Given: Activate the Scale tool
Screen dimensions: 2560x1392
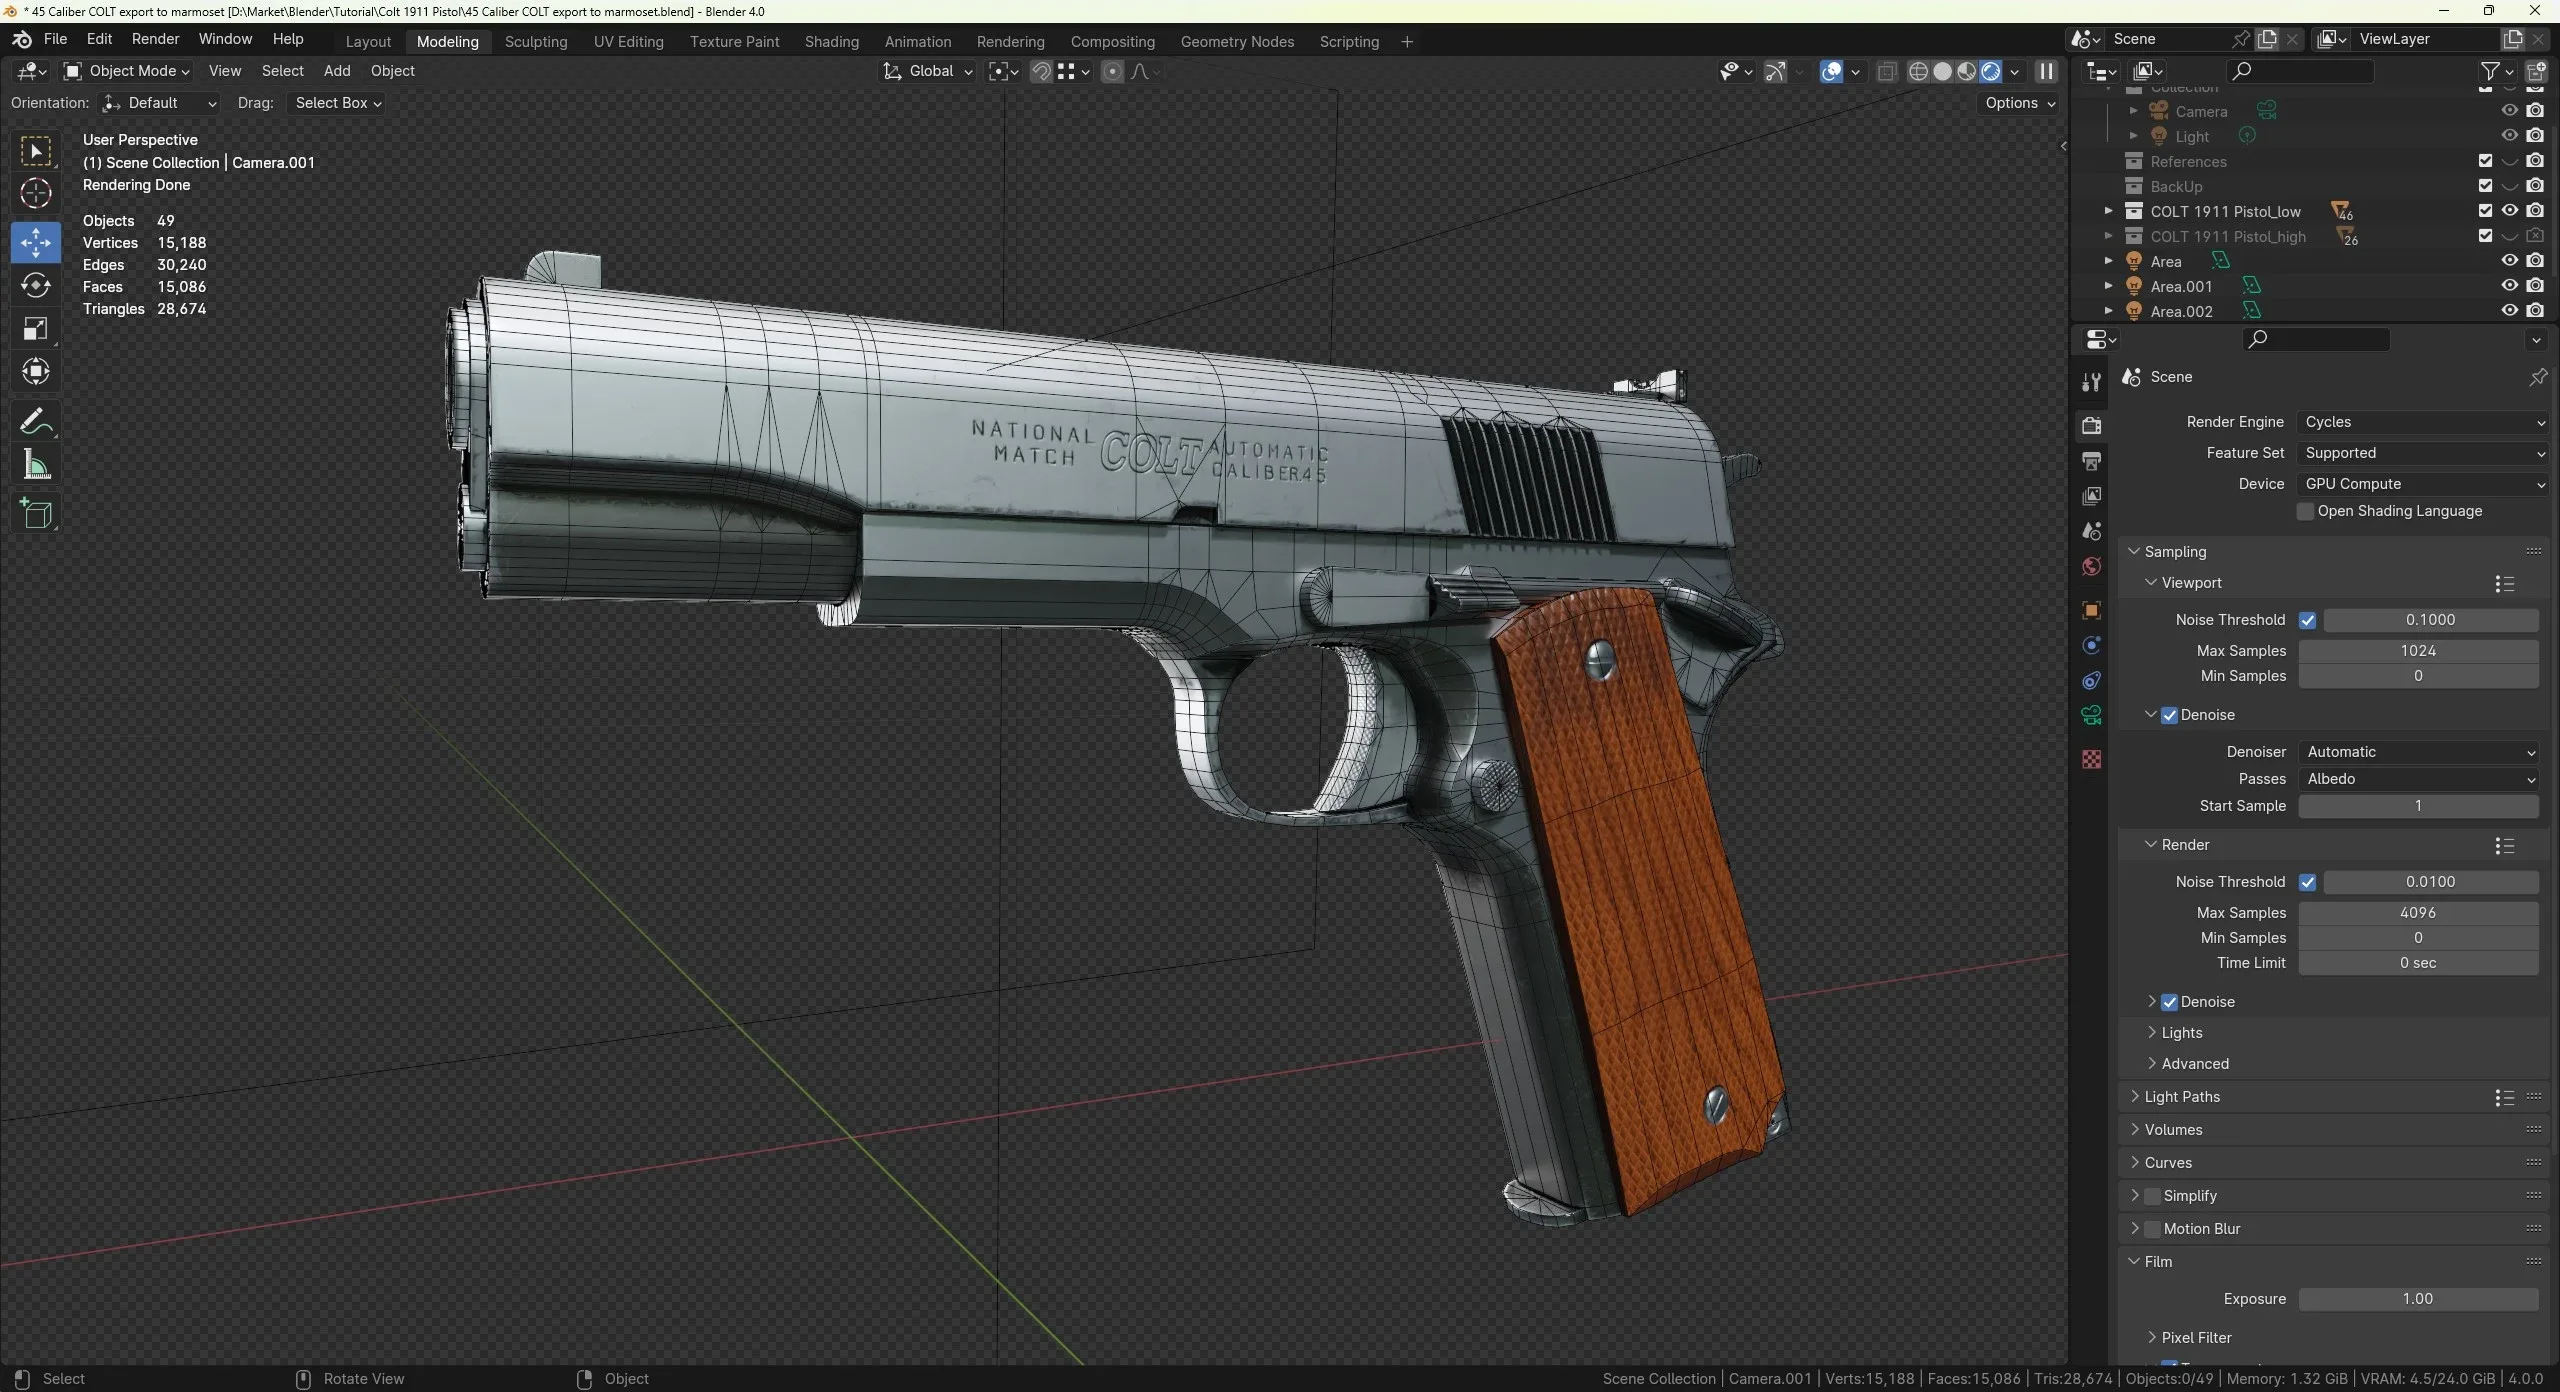Looking at the screenshot, I should pos(36,329).
